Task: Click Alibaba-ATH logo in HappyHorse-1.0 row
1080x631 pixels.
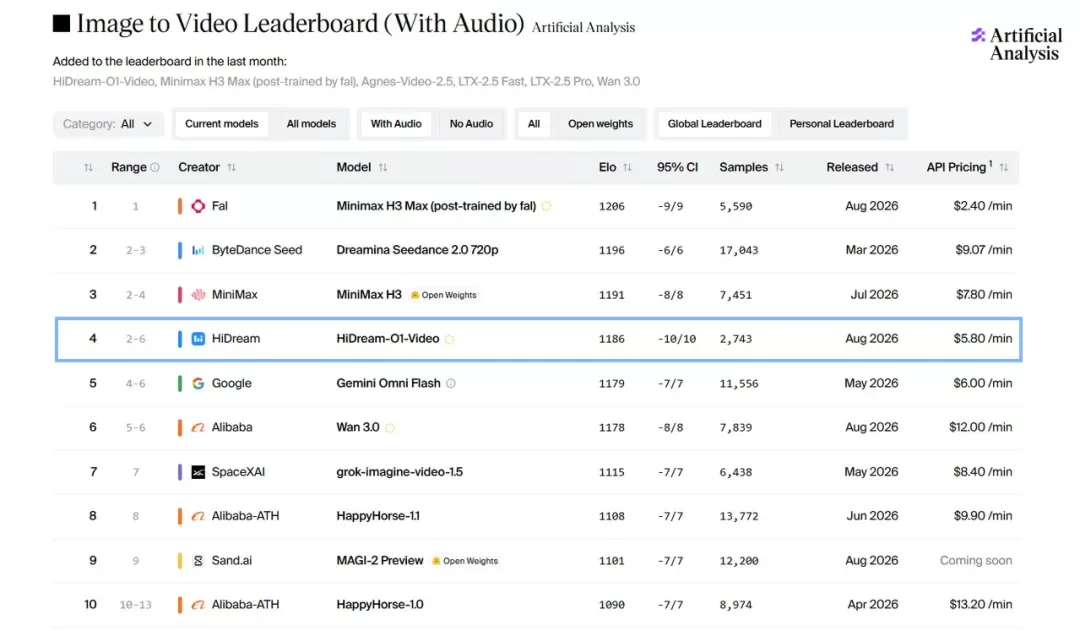Action: [198, 605]
